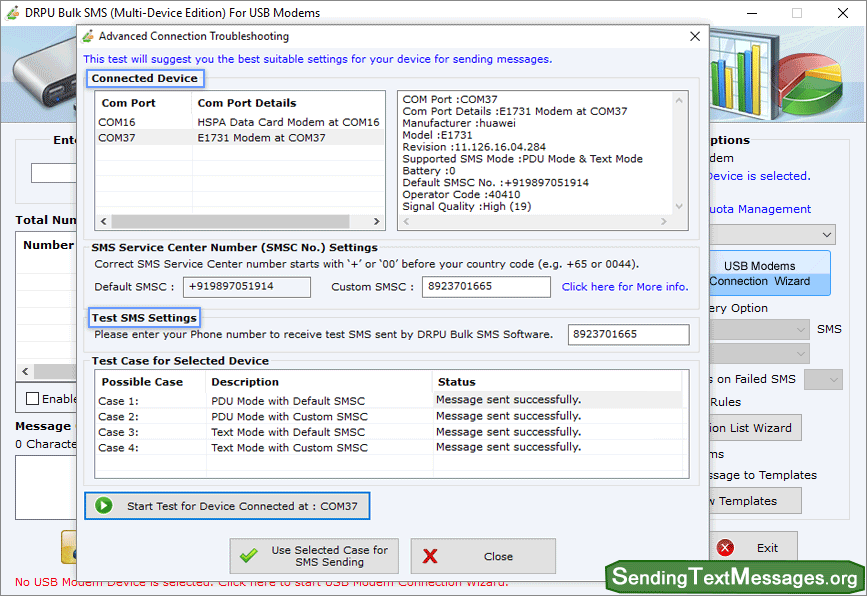Click USB Modems Connection Wizard button
The width and height of the screenshot is (867, 596).
point(769,273)
